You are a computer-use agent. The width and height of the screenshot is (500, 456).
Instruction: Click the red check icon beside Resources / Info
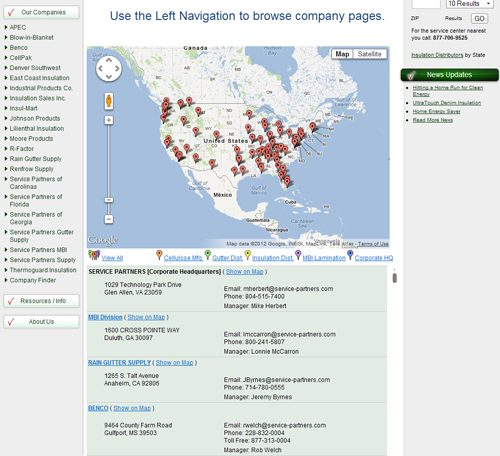click(x=11, y=301)
